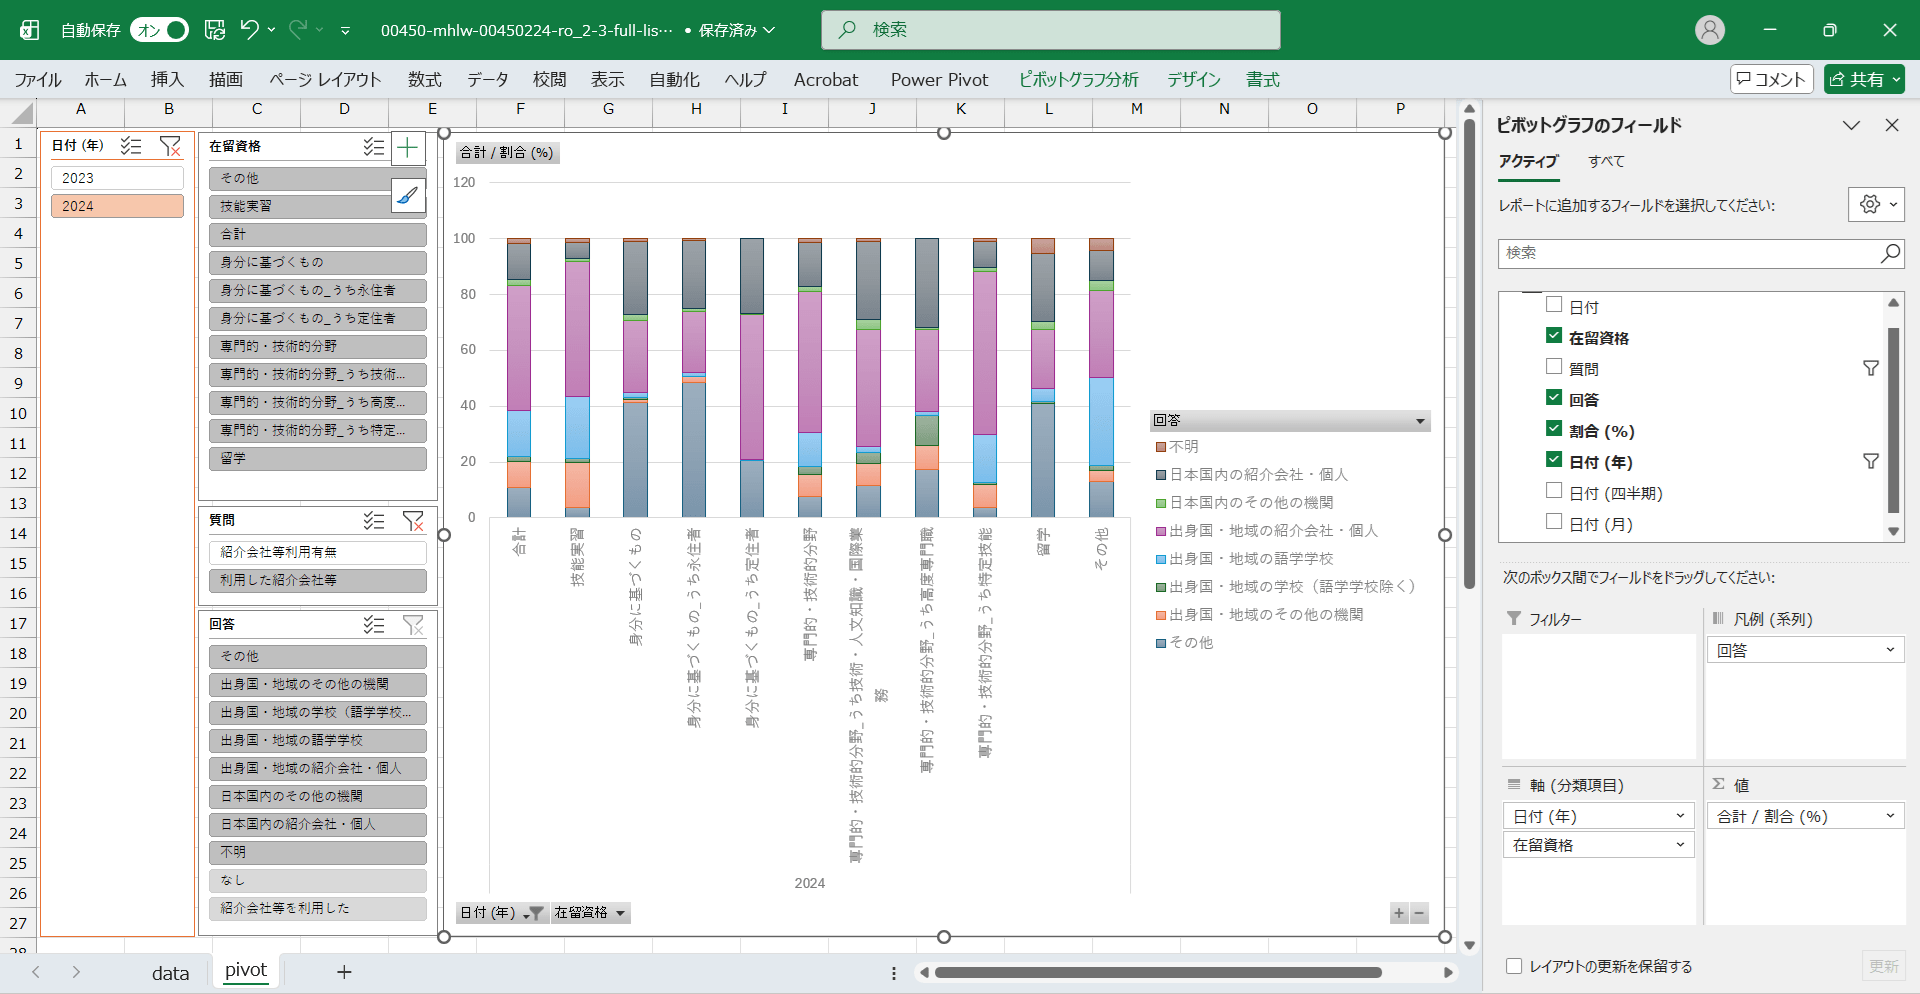Viewport: 1920px width, 994px height.
Task: Open 合計 / 割合 (%) value field dropdown
Action: tap(1889, 816)
